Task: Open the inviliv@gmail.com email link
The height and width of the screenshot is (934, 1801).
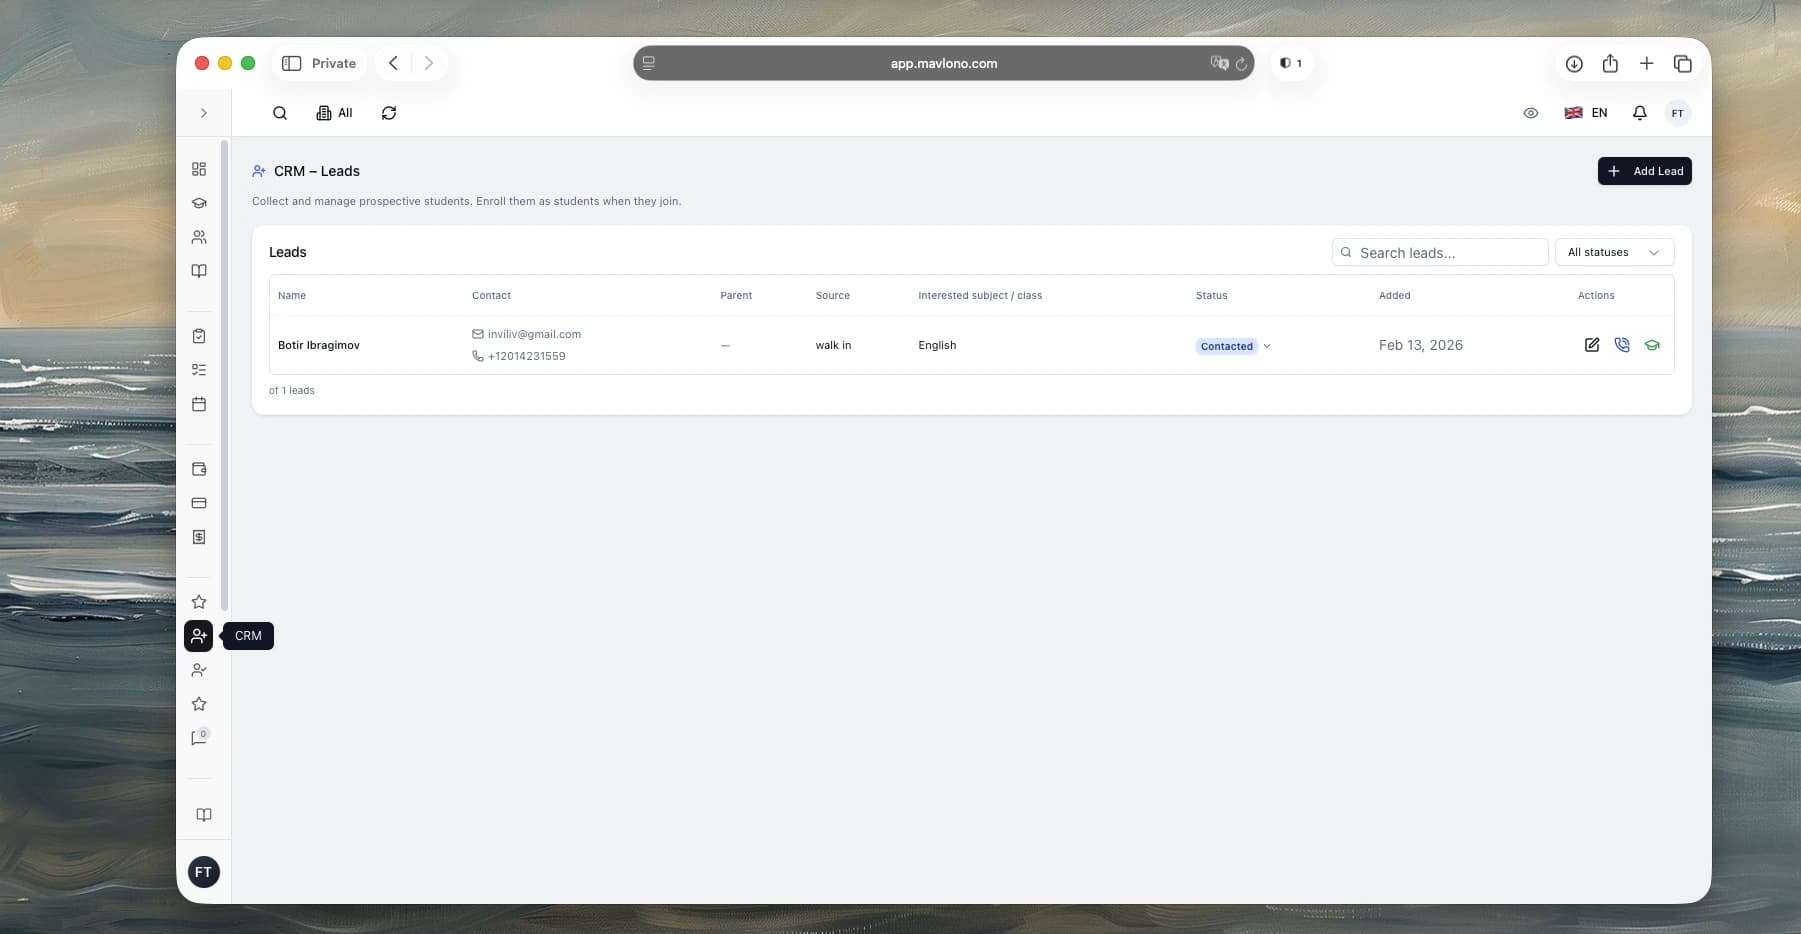Action: click(x=533, y=334)
